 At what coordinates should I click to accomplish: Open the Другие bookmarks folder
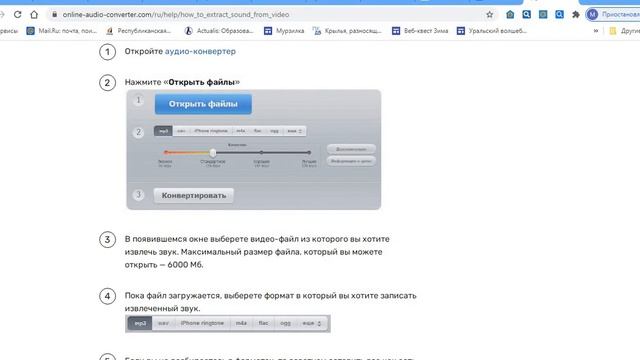[x=624, y=31]
